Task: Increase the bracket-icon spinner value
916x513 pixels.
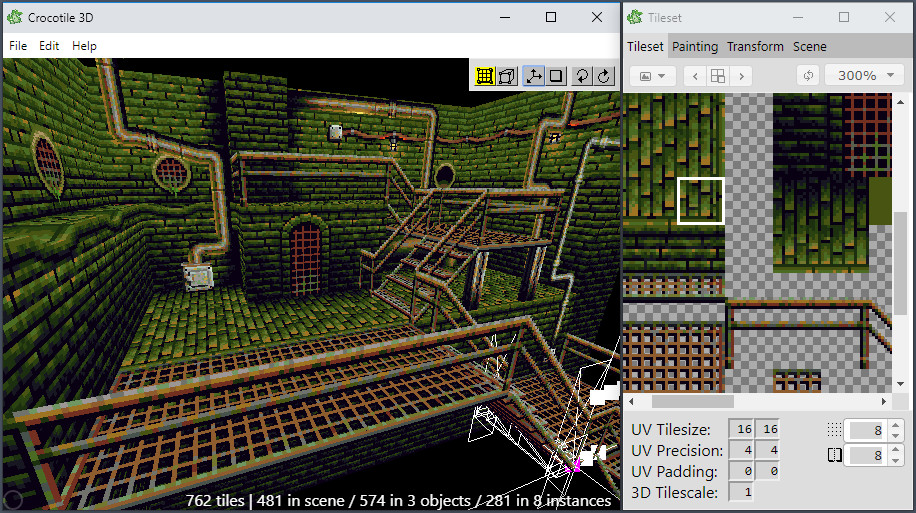Action: point(896,450)
